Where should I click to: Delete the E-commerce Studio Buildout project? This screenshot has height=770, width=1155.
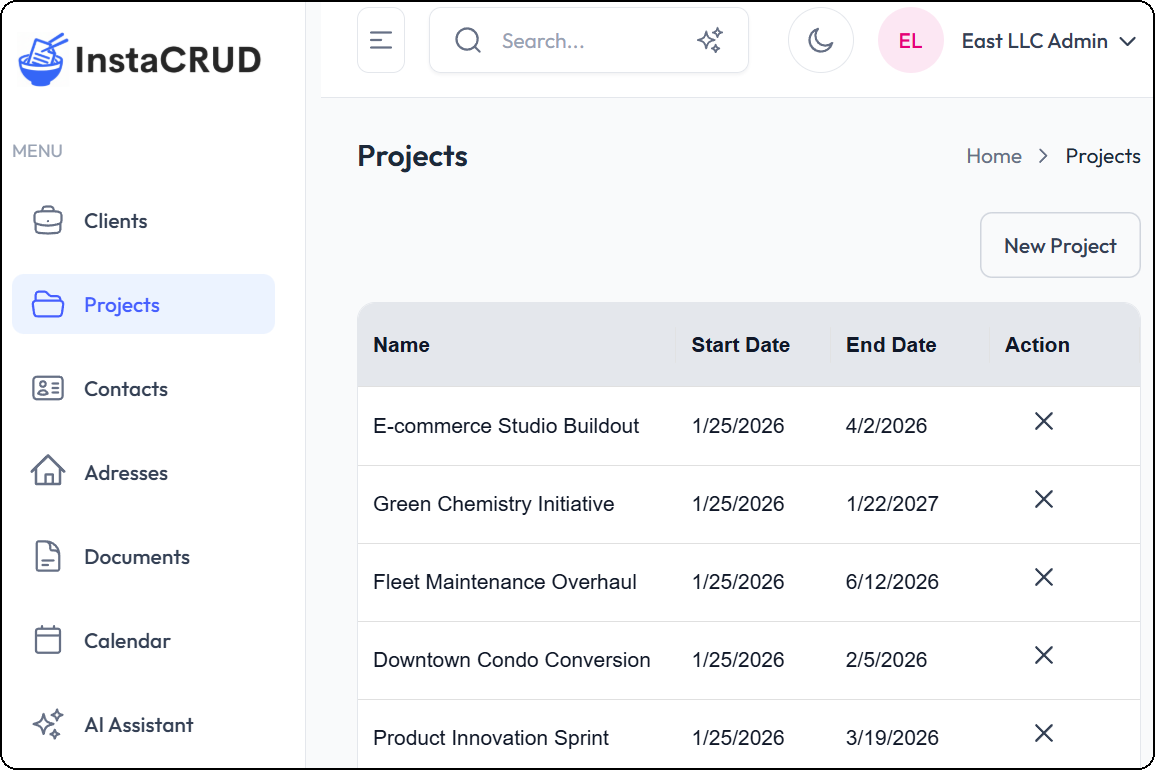[1043, 422]
